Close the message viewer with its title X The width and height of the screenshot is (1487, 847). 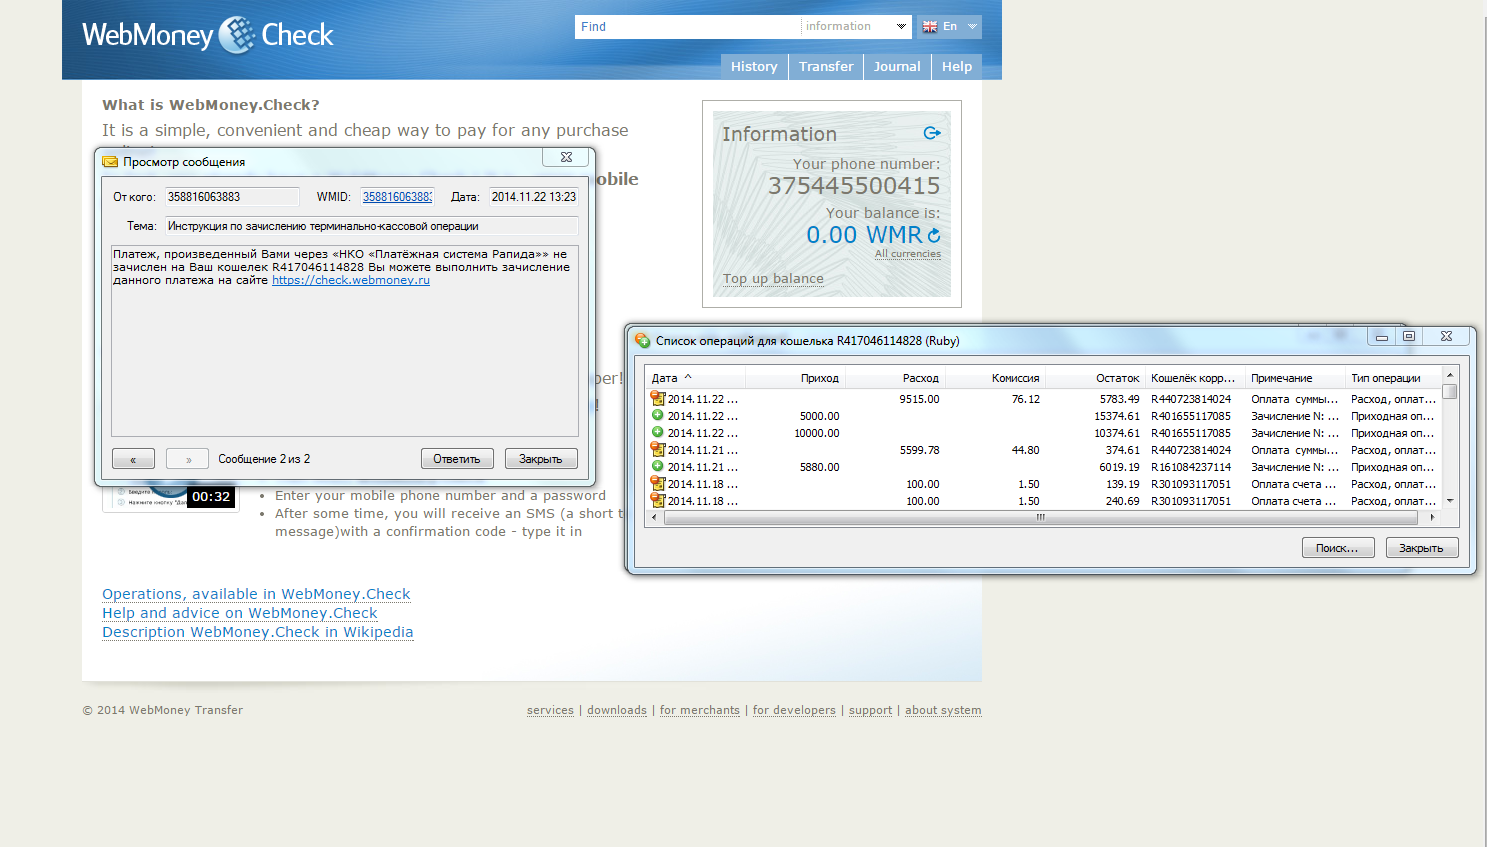(x=566, y=157)
